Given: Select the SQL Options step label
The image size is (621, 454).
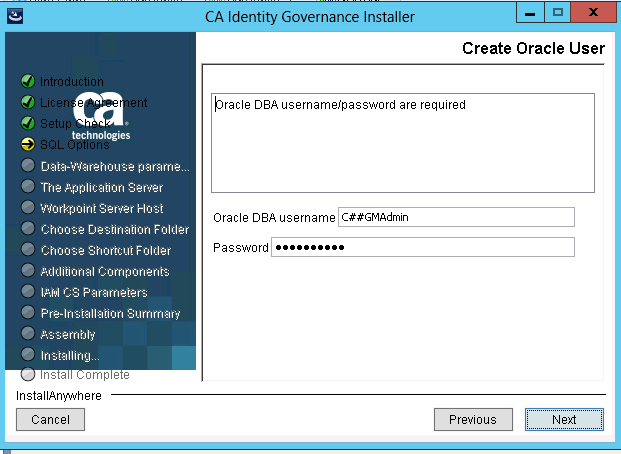Looking at the screenshot, I should (x=75, y=145).
